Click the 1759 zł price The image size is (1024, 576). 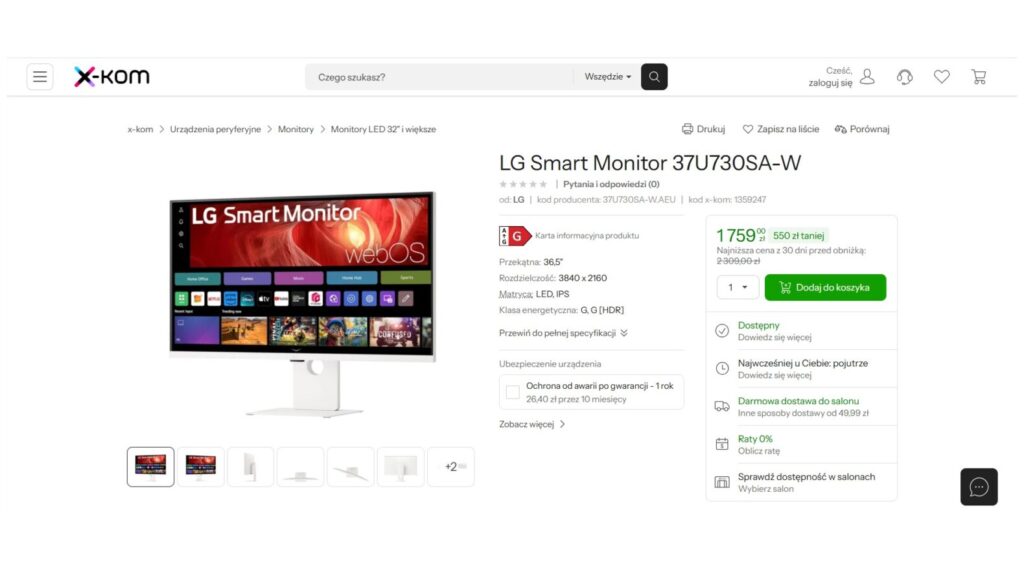[x=740, y=235]
